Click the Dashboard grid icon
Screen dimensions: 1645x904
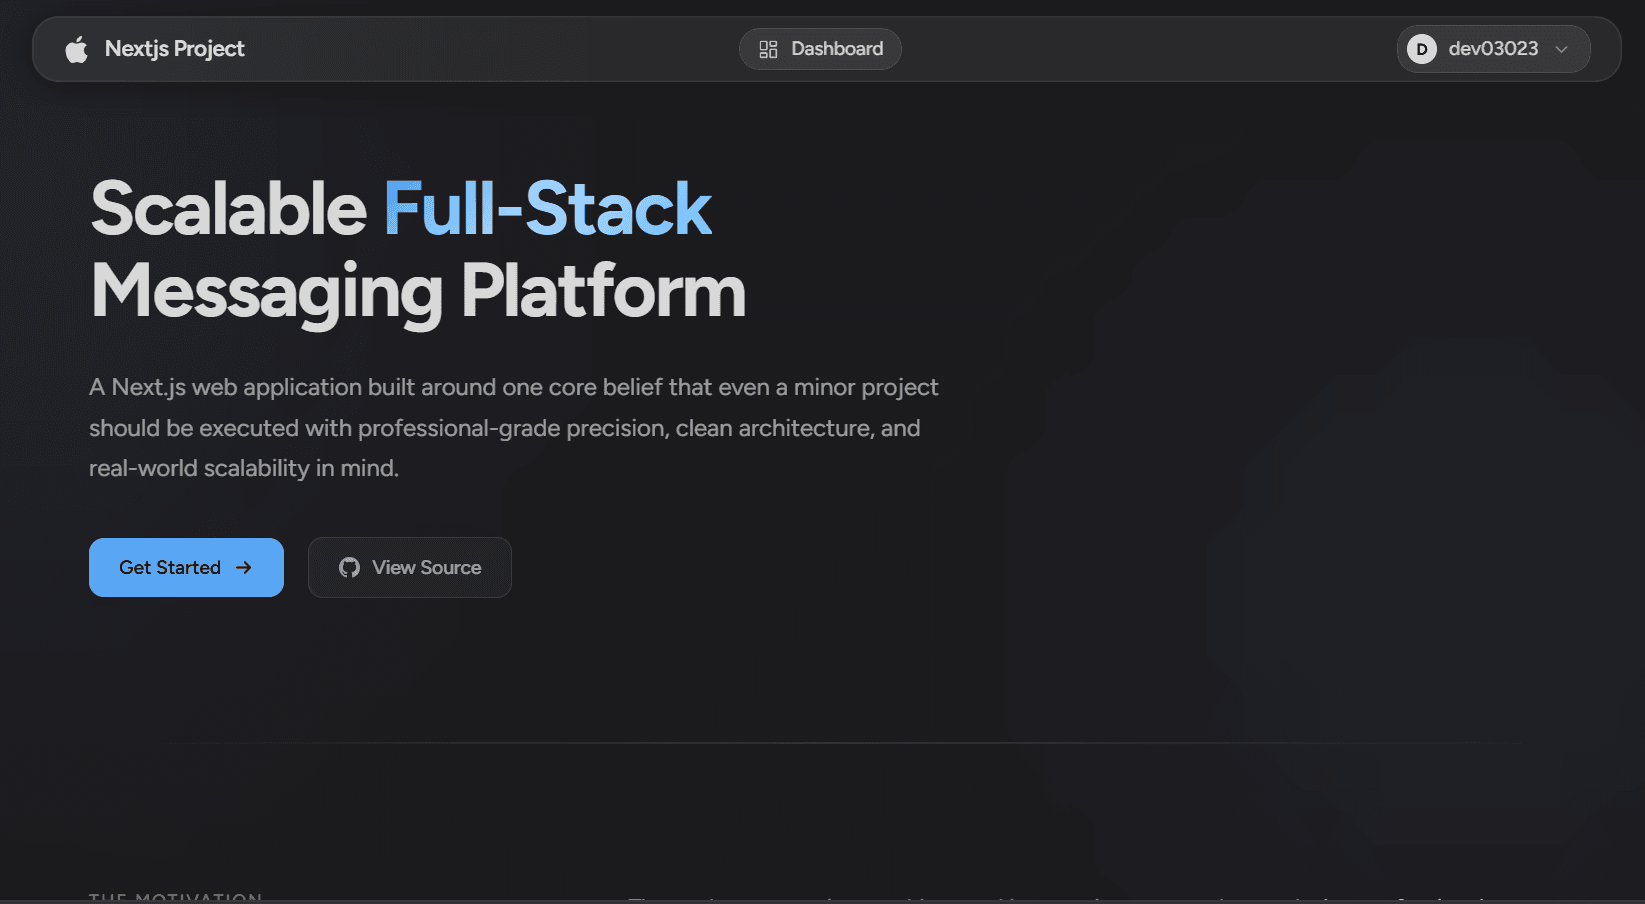click(768, 49)
